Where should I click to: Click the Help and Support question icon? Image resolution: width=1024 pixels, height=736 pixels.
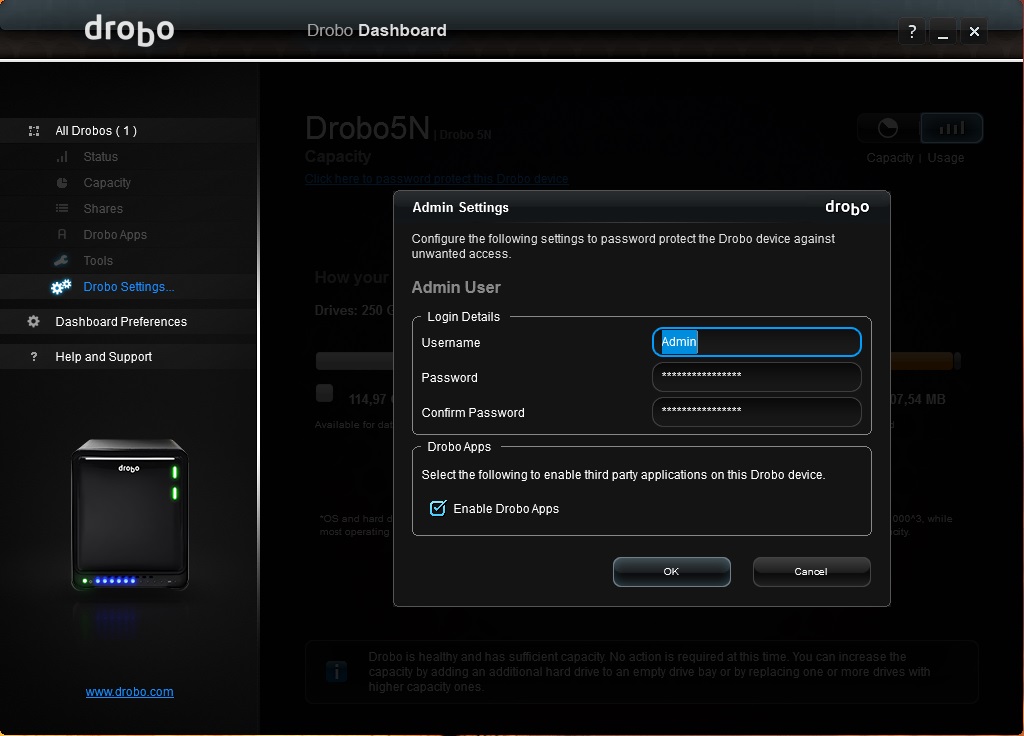pyautogui.click(x=34, y=357)
